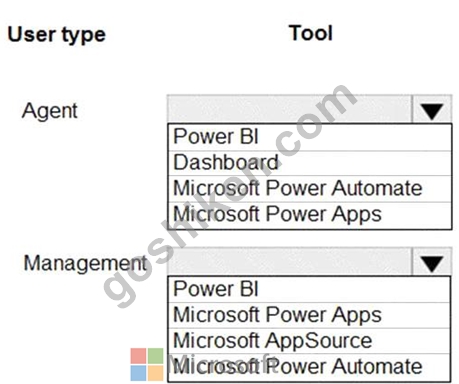Open the Agent tool dropdown arrow
The width and height of the screenshot is (459, 384).
[x=432, y=110]
